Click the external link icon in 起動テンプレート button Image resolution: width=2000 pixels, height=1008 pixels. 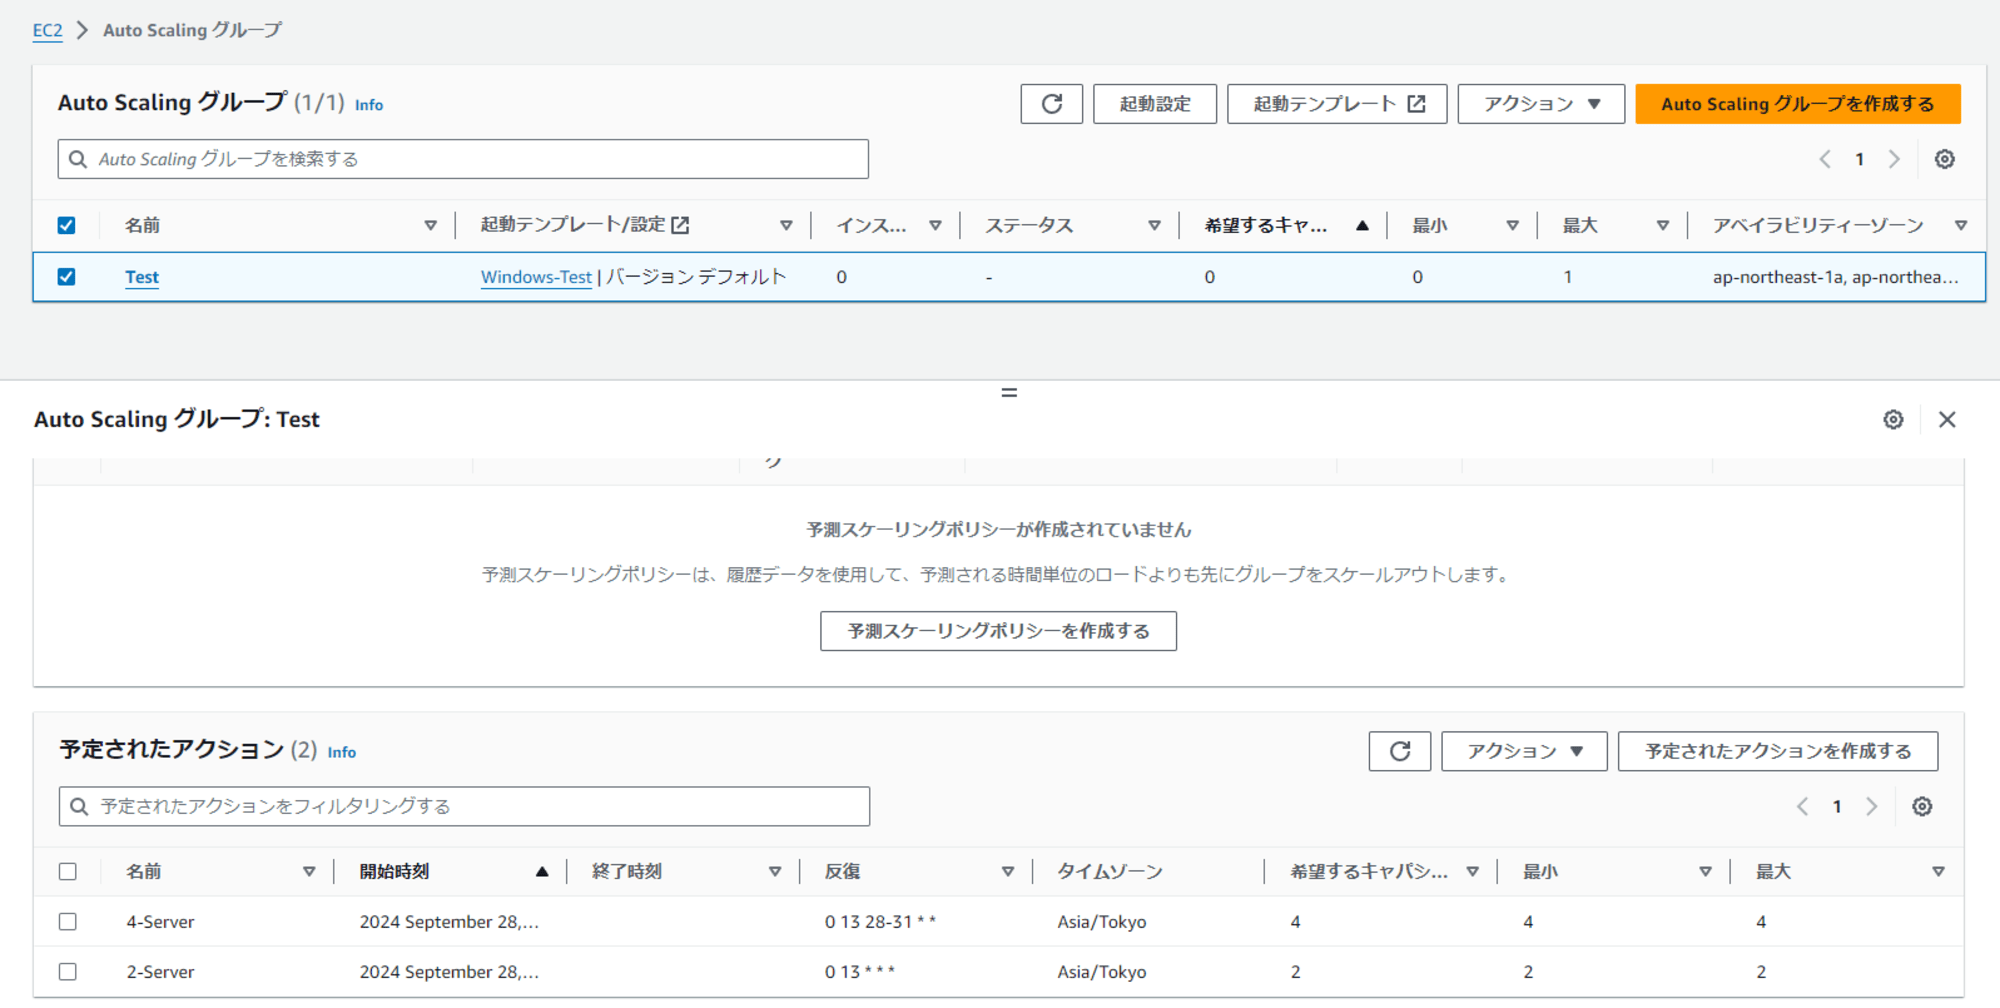pos(1416,104)
